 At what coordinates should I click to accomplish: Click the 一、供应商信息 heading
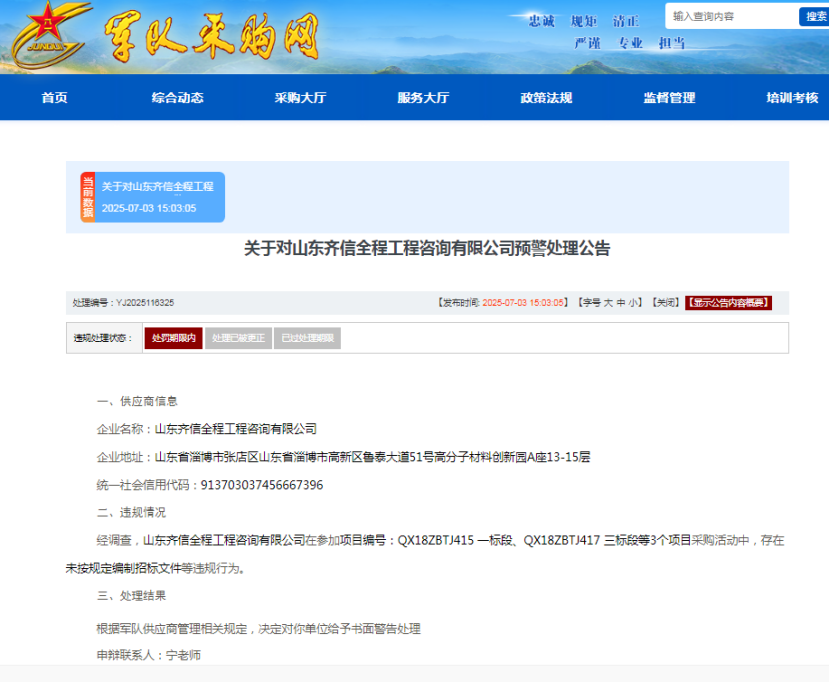[137, 401]
